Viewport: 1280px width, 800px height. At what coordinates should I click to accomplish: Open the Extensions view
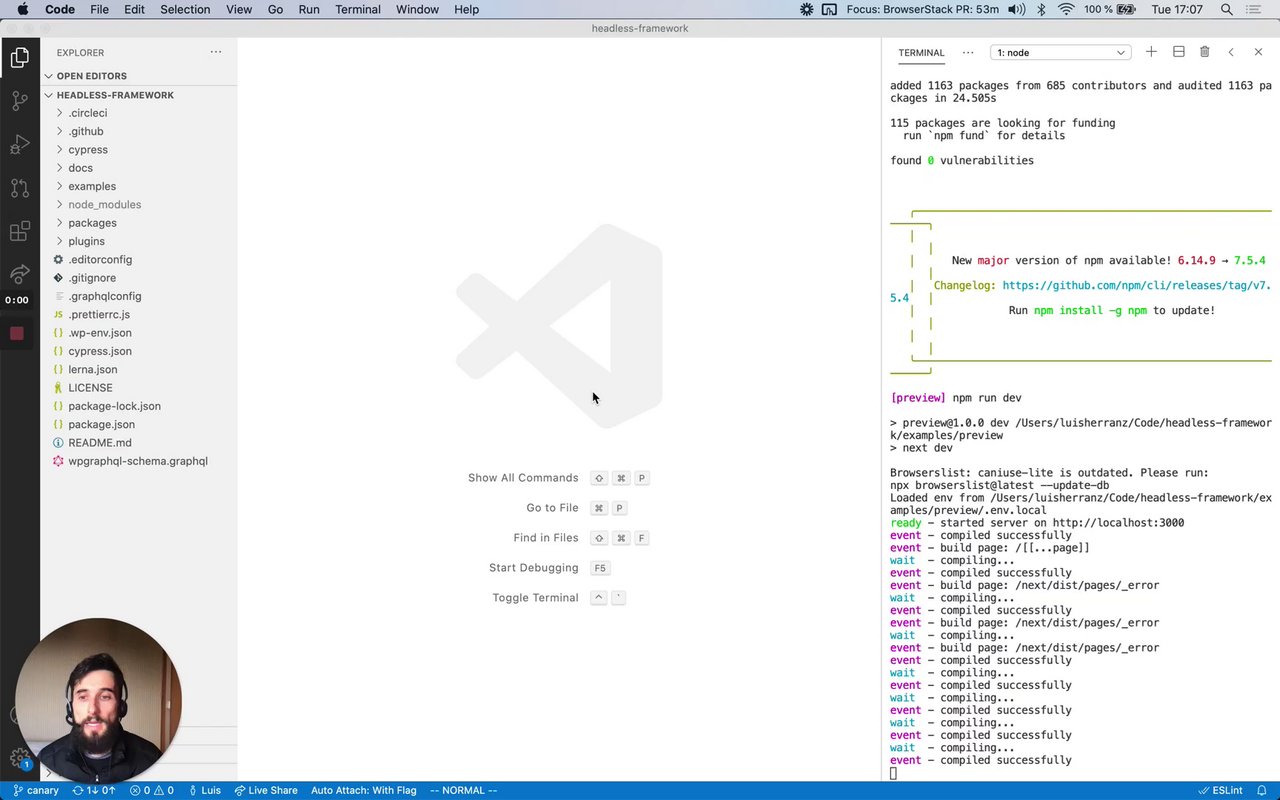coord(20,232)
